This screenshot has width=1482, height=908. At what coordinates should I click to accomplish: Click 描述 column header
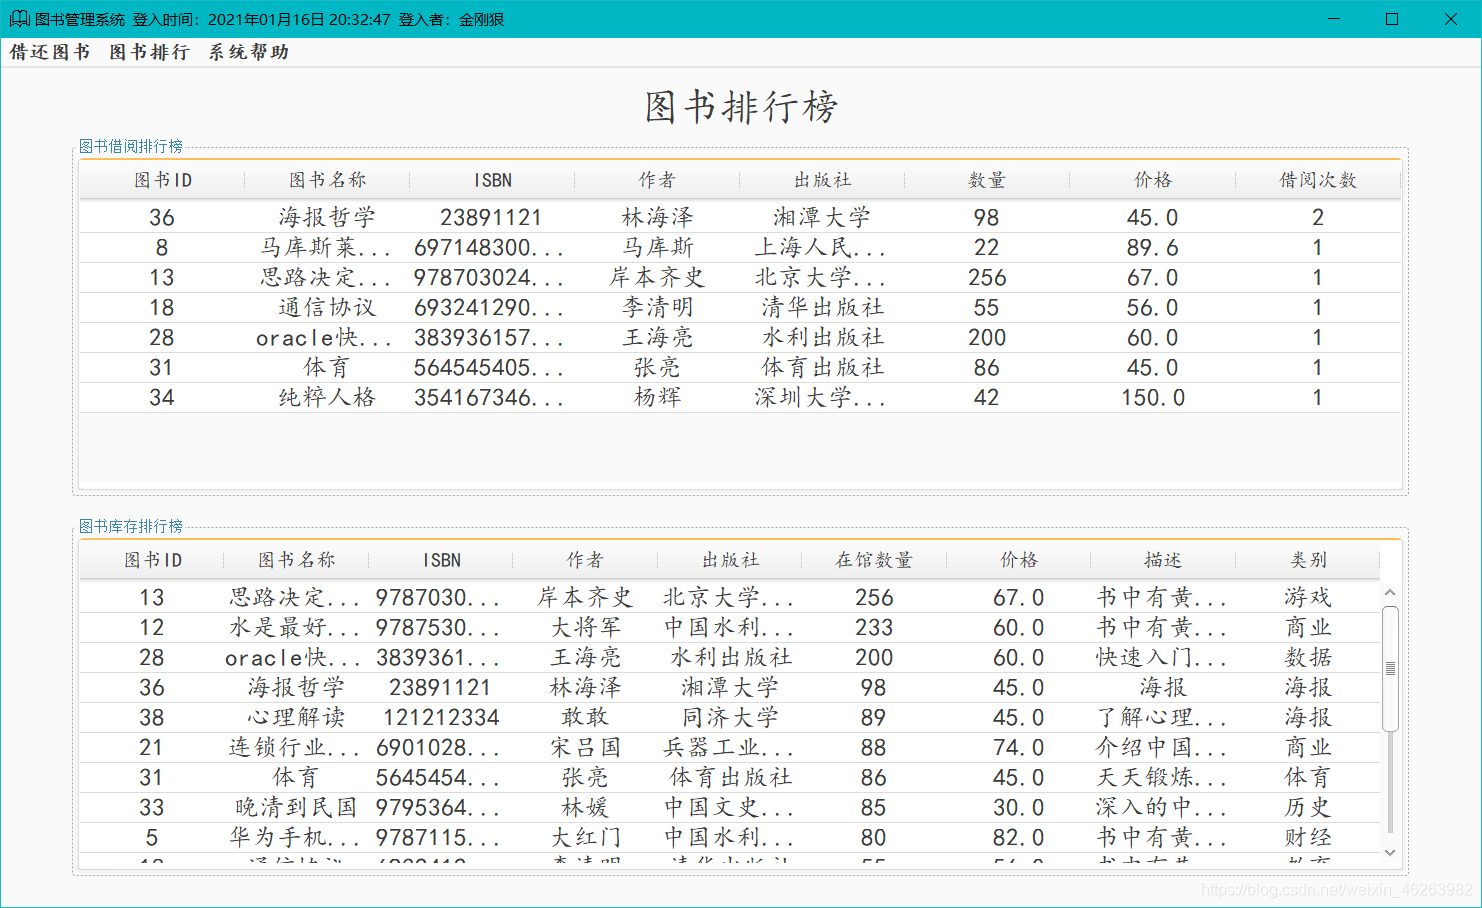[x=1163, y=560]
